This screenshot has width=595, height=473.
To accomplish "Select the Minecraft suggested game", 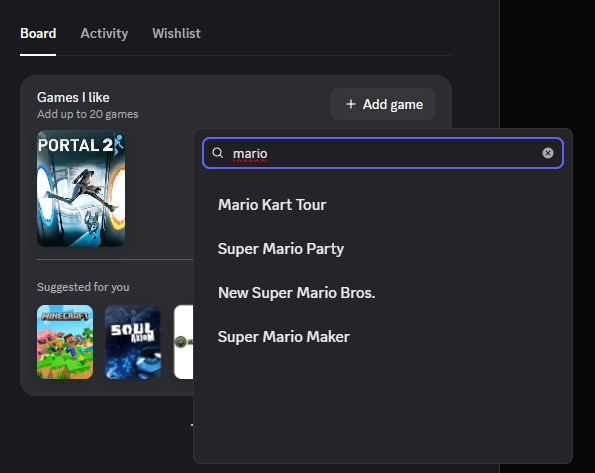I will point(65,342).
